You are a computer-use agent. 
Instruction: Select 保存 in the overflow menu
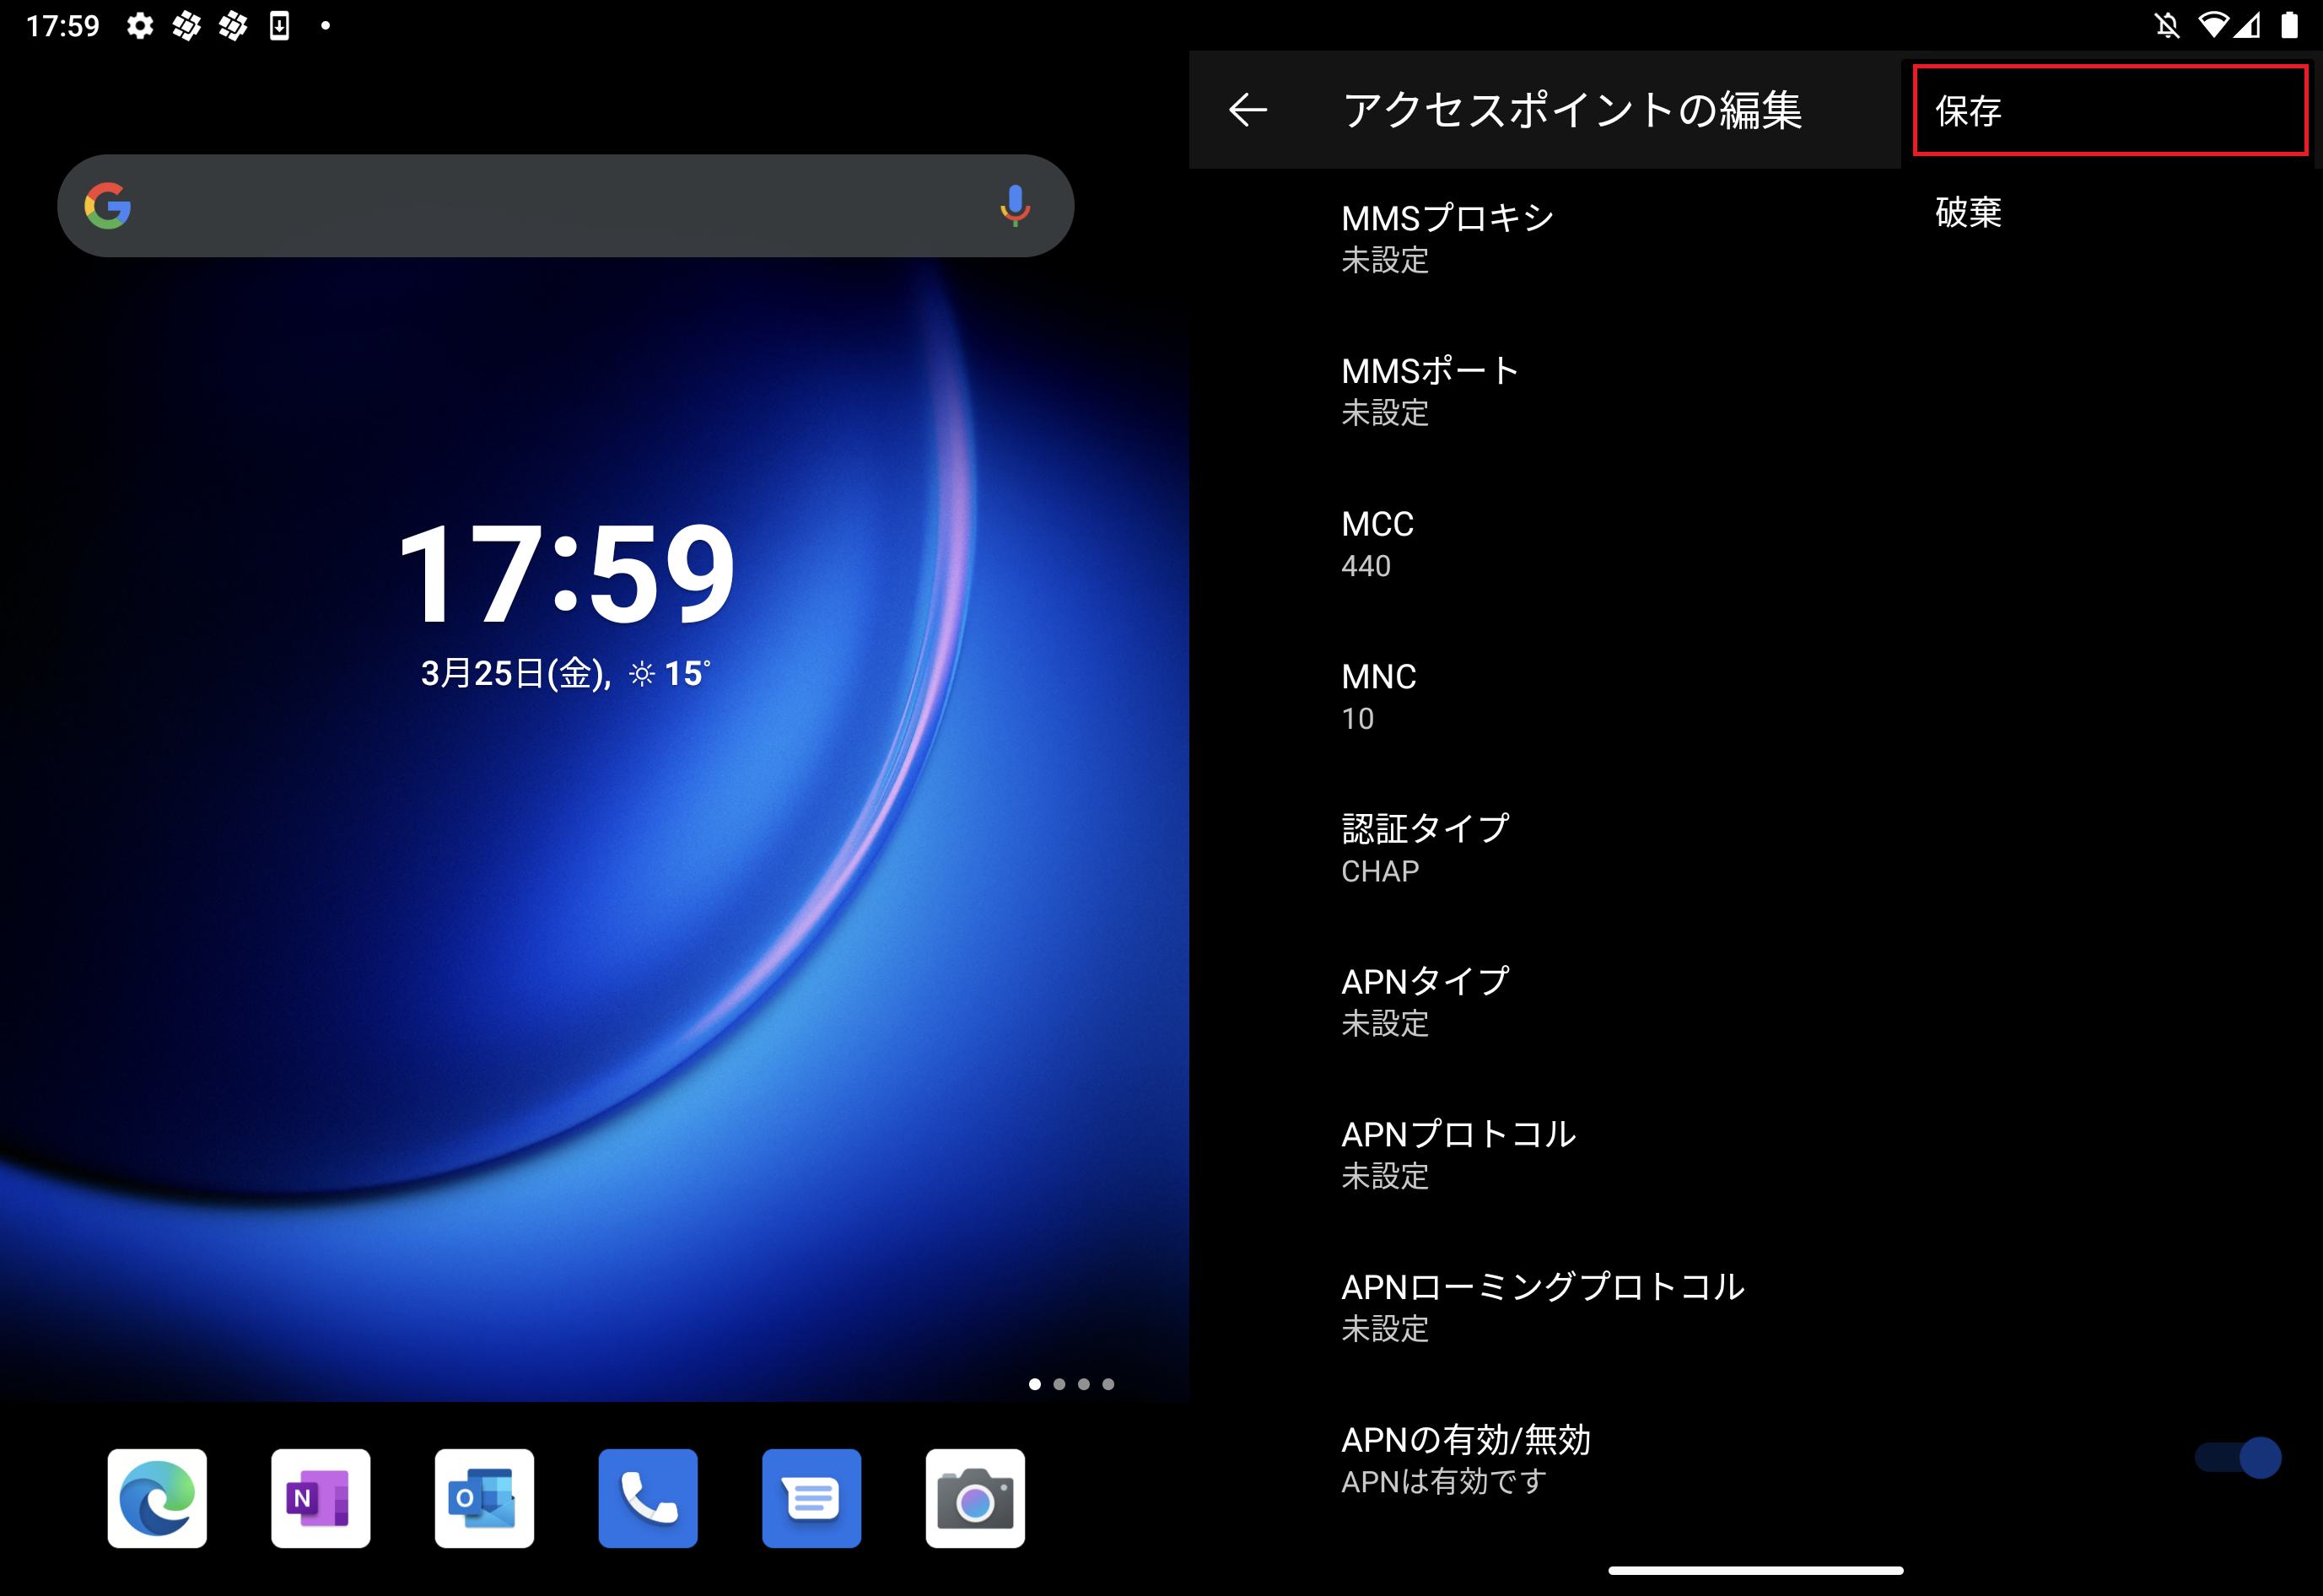[x=2109, y=110]
